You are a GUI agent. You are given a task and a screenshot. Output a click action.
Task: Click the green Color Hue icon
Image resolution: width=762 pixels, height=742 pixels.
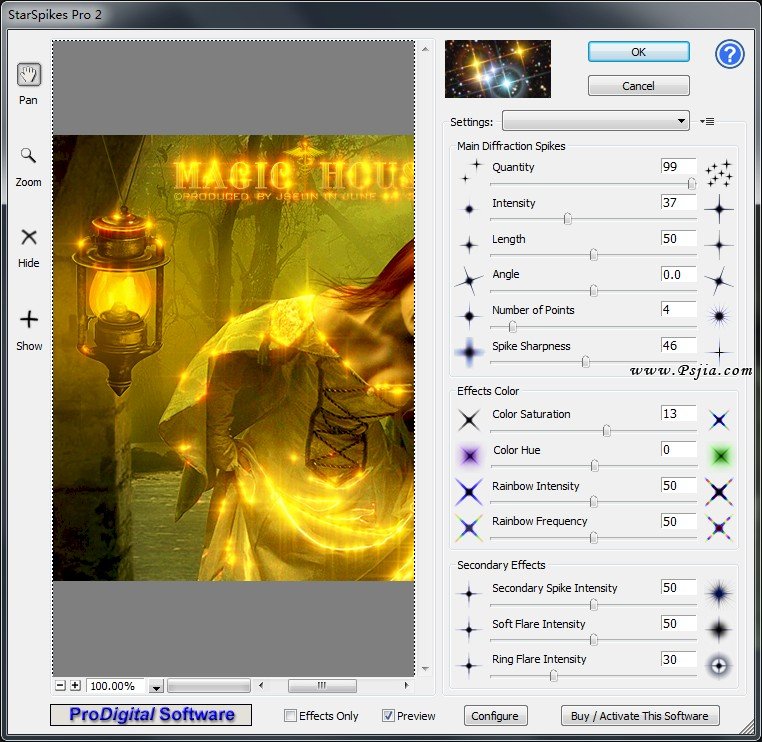(x=720, y=456)
